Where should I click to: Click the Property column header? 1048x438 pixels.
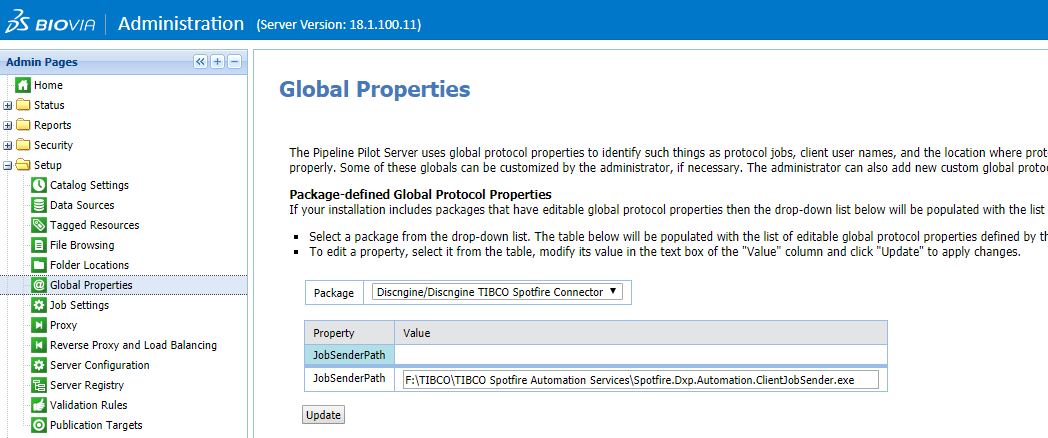click(x=350, y=333)
